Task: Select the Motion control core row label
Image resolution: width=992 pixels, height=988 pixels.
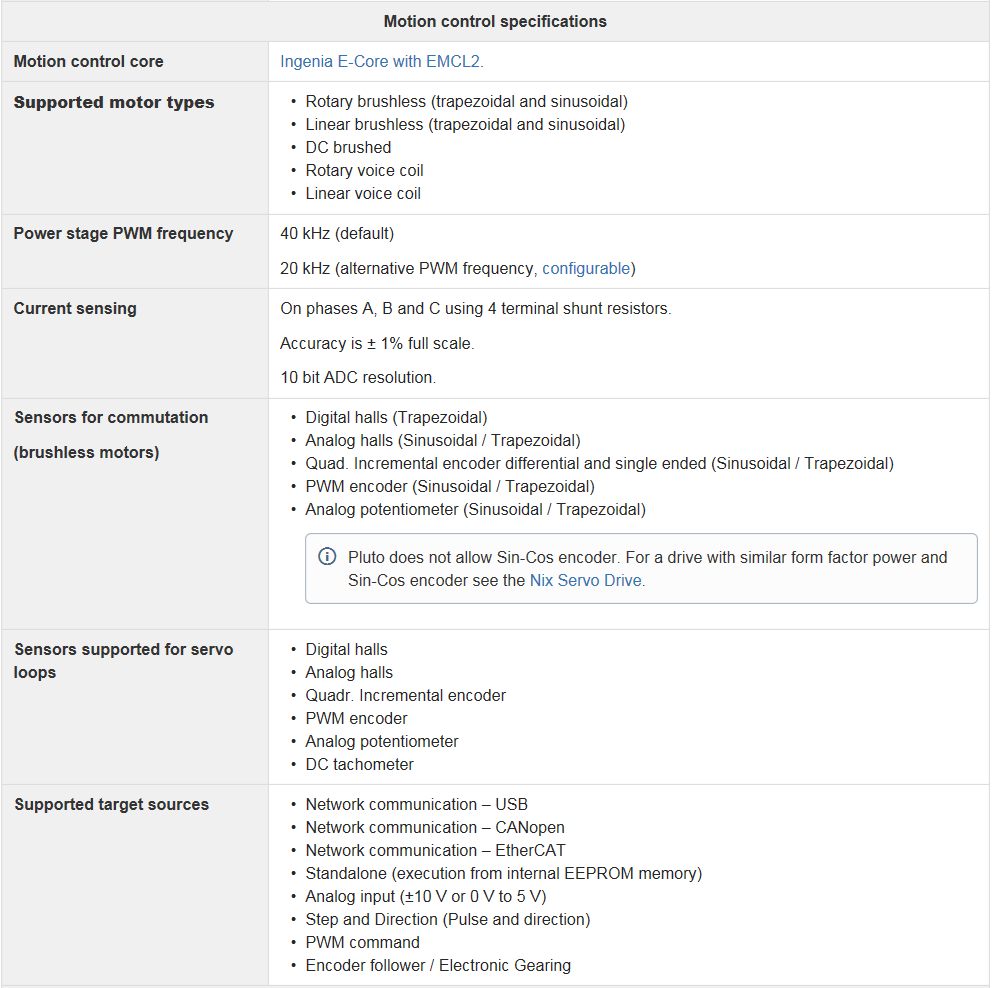Action: (x=89, y=61)
